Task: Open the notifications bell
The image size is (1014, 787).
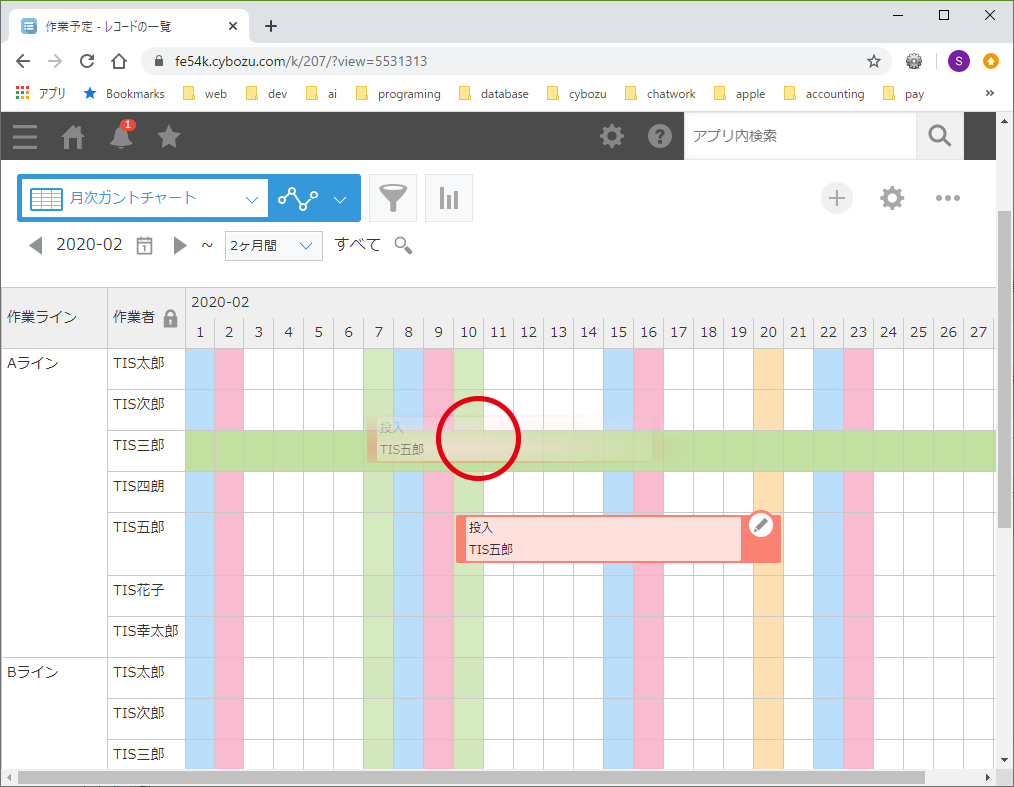Action: pos(121,137)
